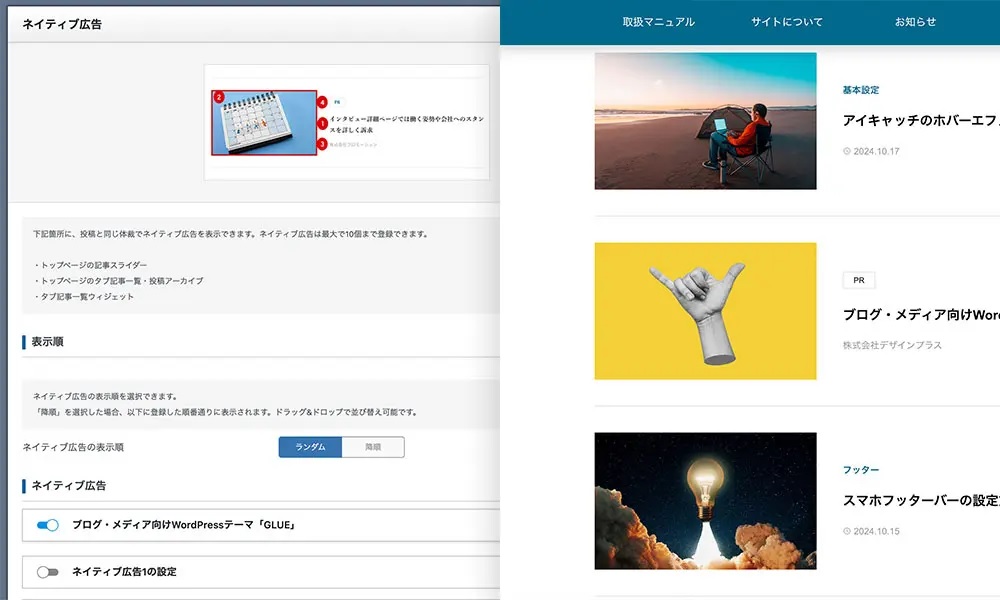Screen dimensions: 1000x600
Task: Open the フッター category link
Action: coord(861,470)
